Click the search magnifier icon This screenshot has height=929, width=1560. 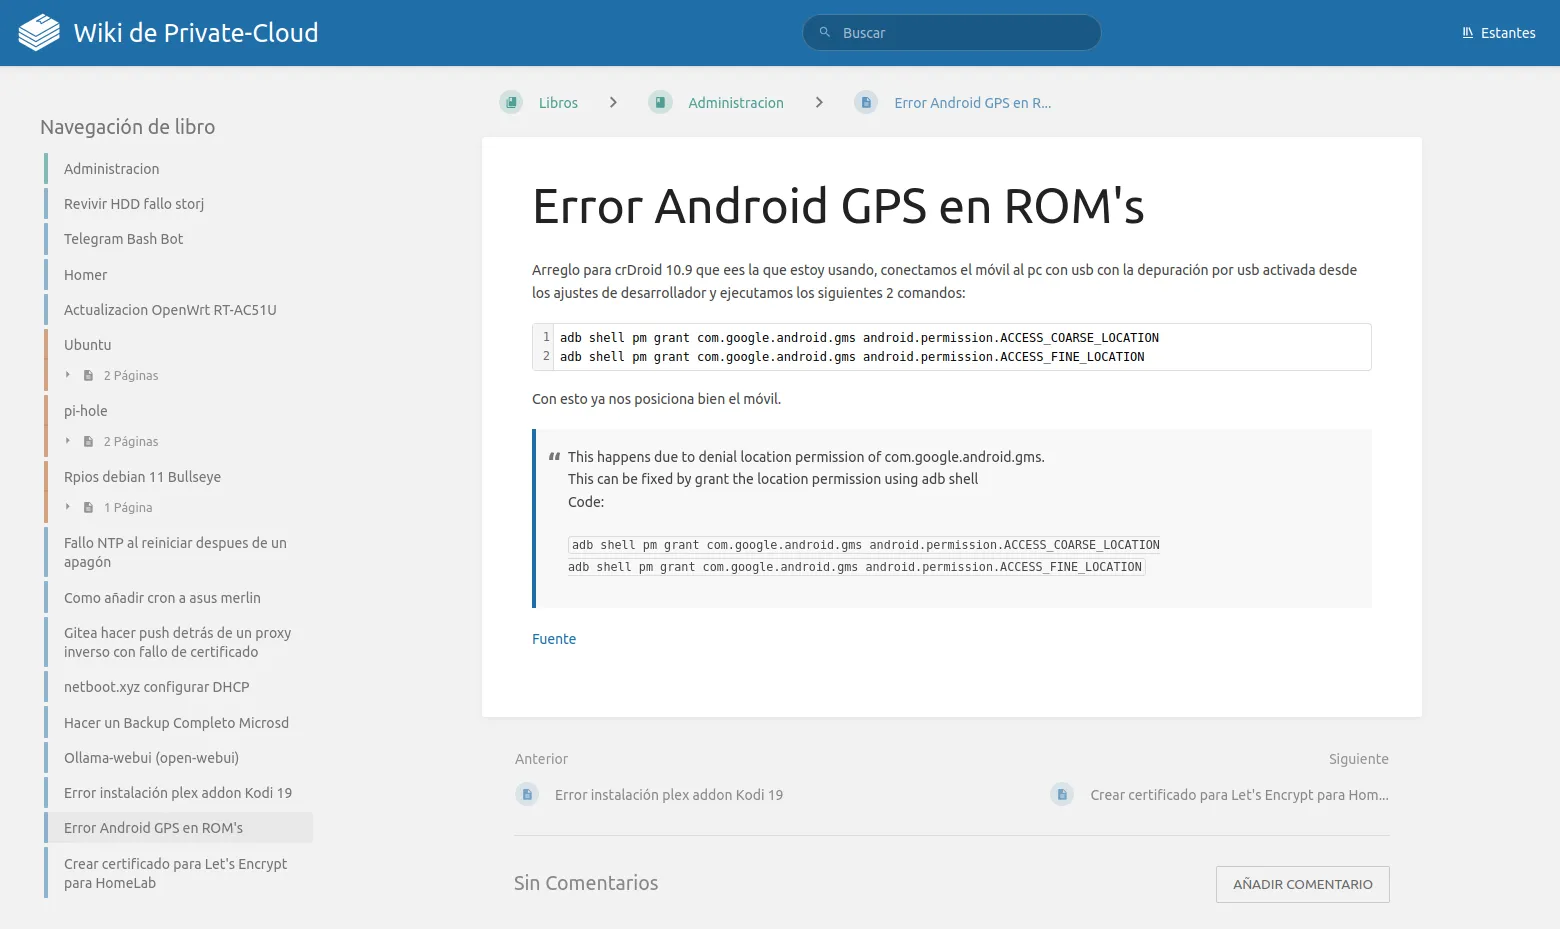pyautogui.click(x=825, y=33)
